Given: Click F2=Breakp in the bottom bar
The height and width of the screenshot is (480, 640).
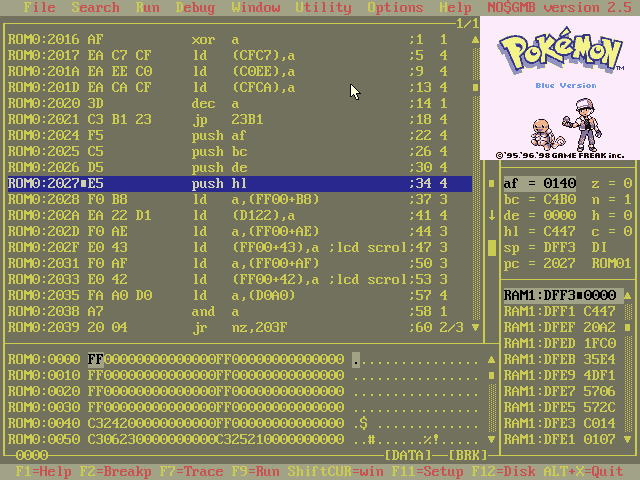Looking at the screenshot, I should [x=115, y=472].
